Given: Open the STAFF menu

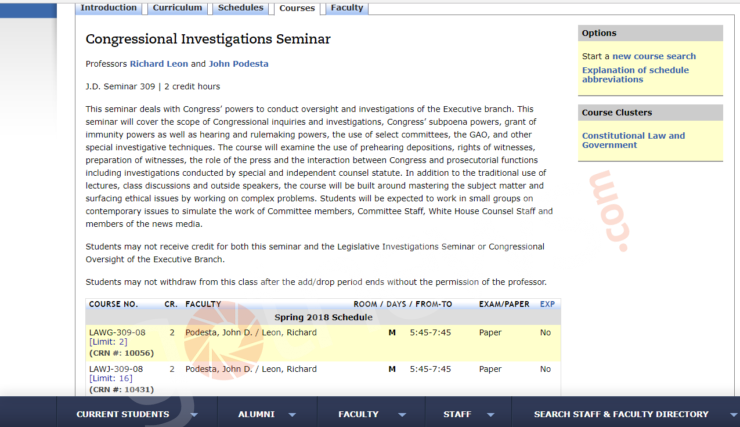Looking at the screenshot, I should (x=457, y=414).
